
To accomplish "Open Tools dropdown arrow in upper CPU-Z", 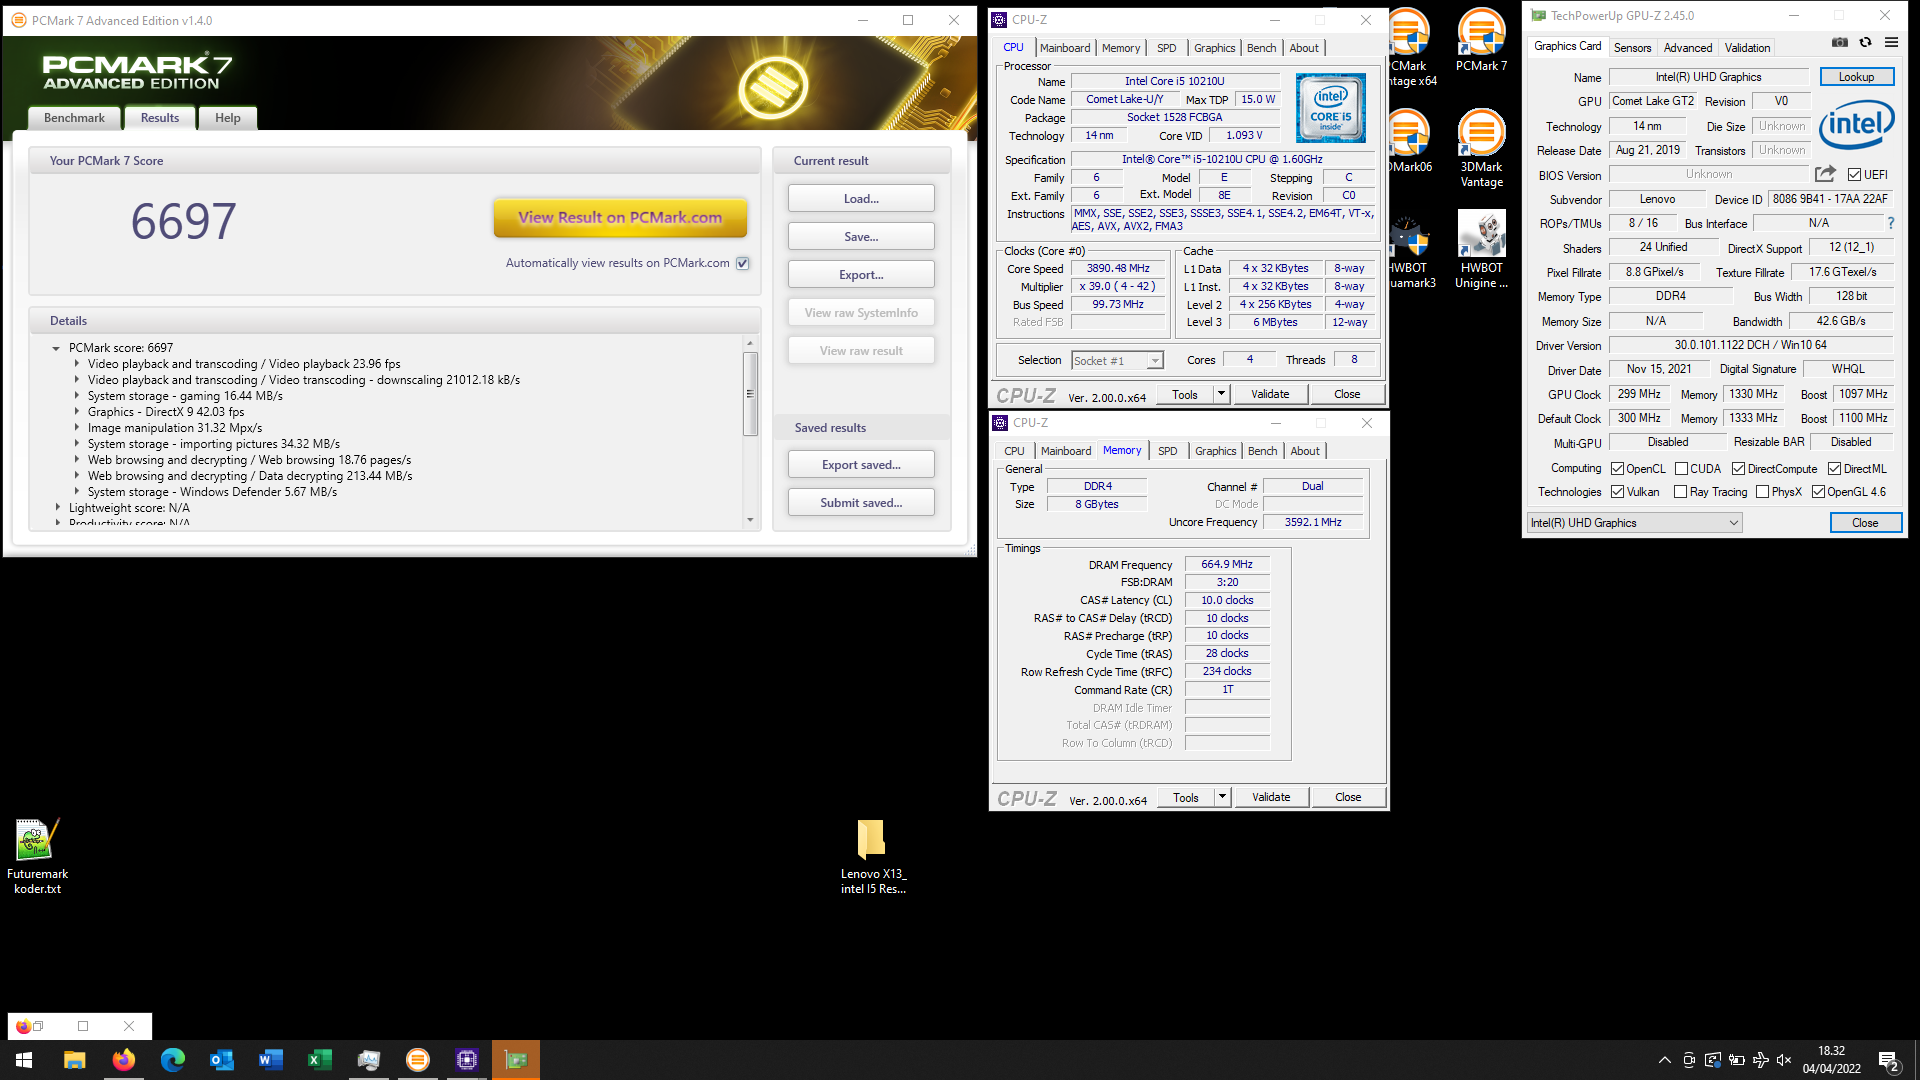I will pos(1221,394).
